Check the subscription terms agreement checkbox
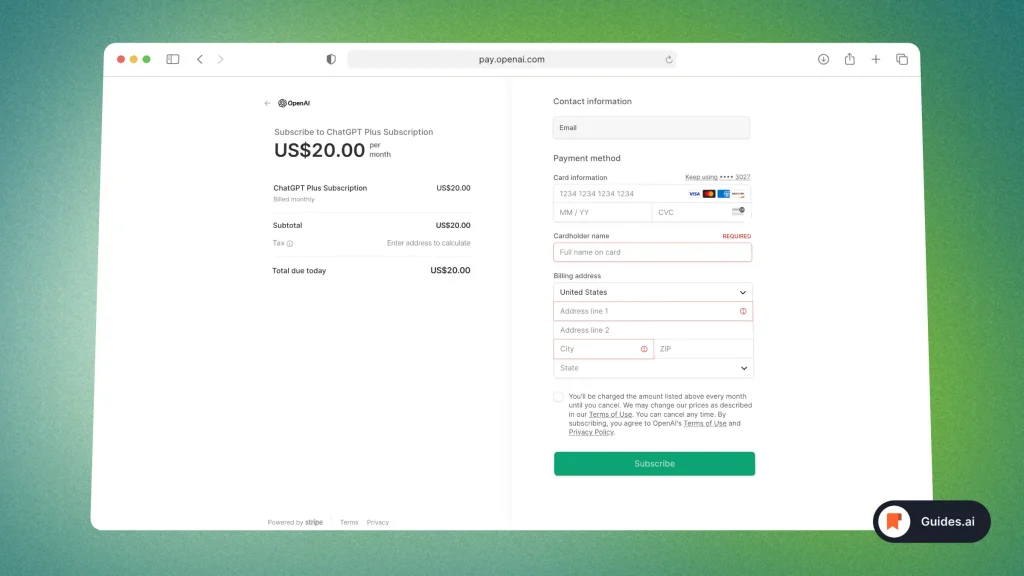Viewport: 1024px width, 576px height. [558, 397]
